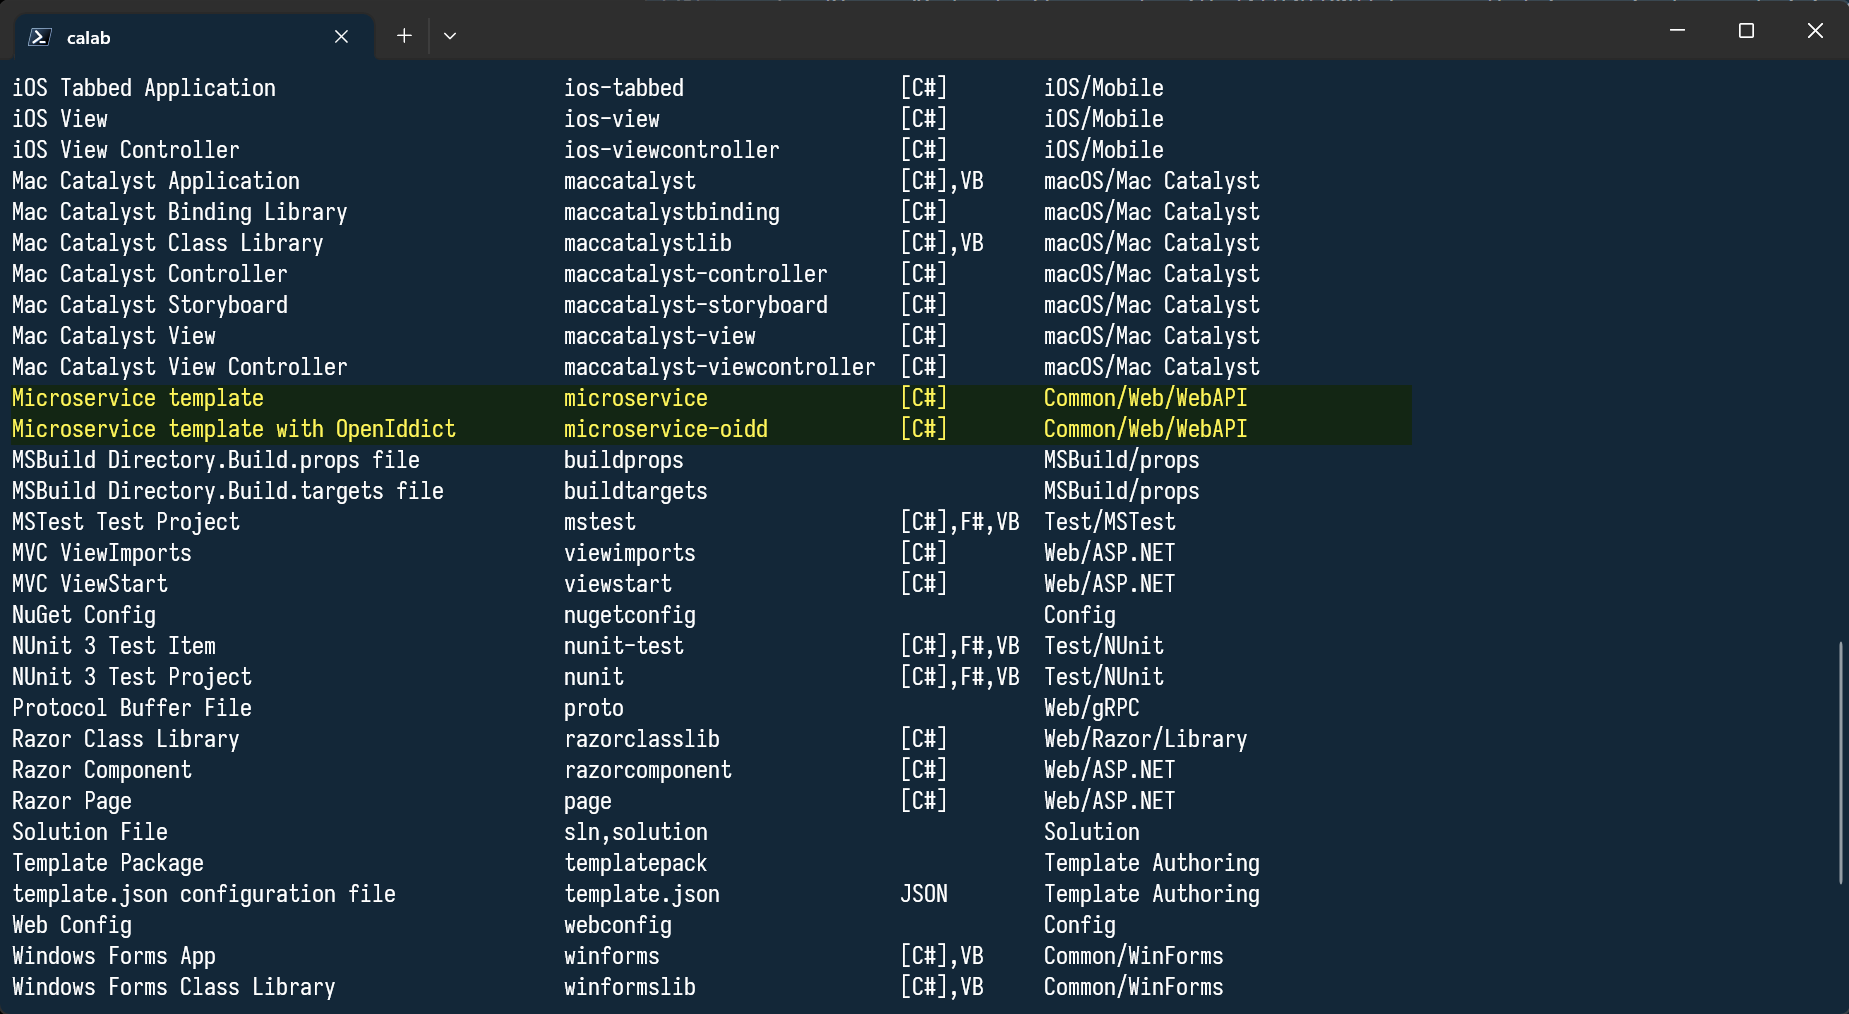Click 'Template Package' text
Image resolution: width=1849 pixels, height=1014 pixels.
[108, 863]
